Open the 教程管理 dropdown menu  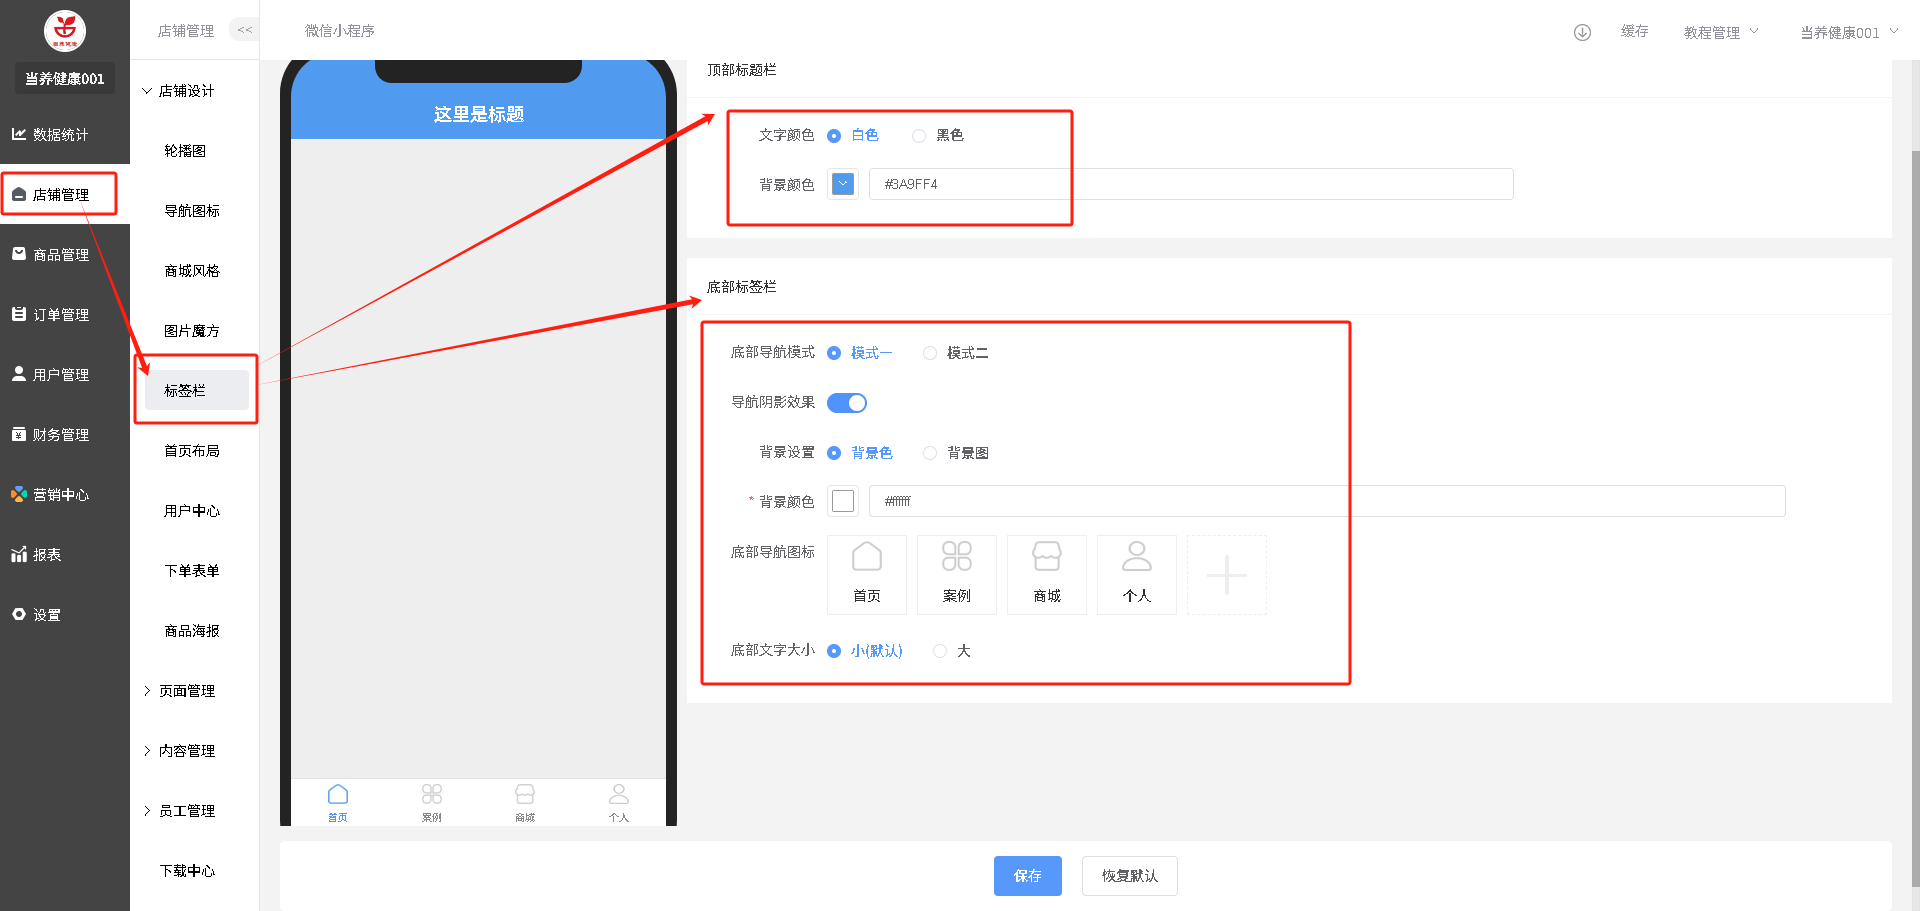coord(1720,32)
